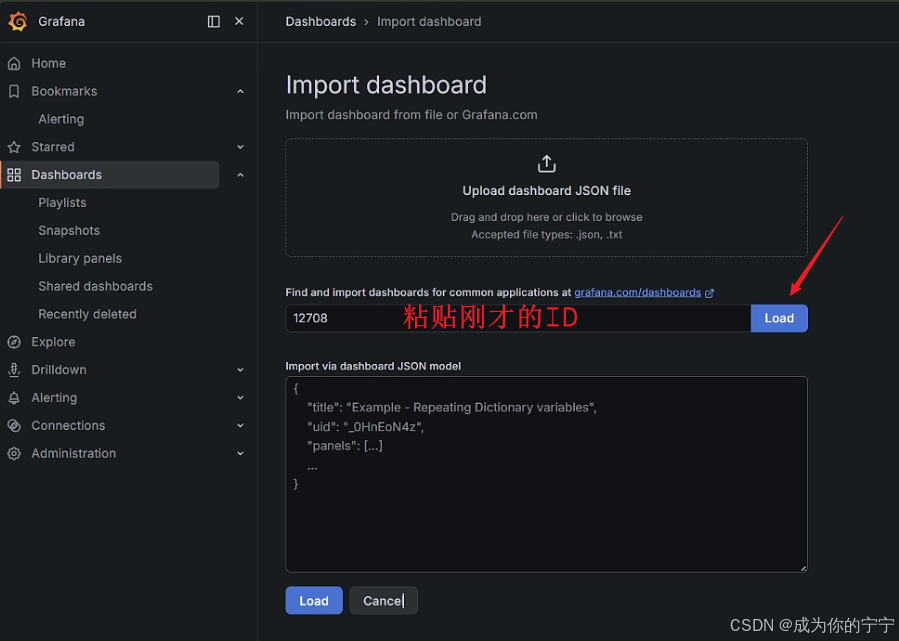The width and height of the screenshot is (899, 641).
Task: Open Home in the sidebar
Action: 49,63
